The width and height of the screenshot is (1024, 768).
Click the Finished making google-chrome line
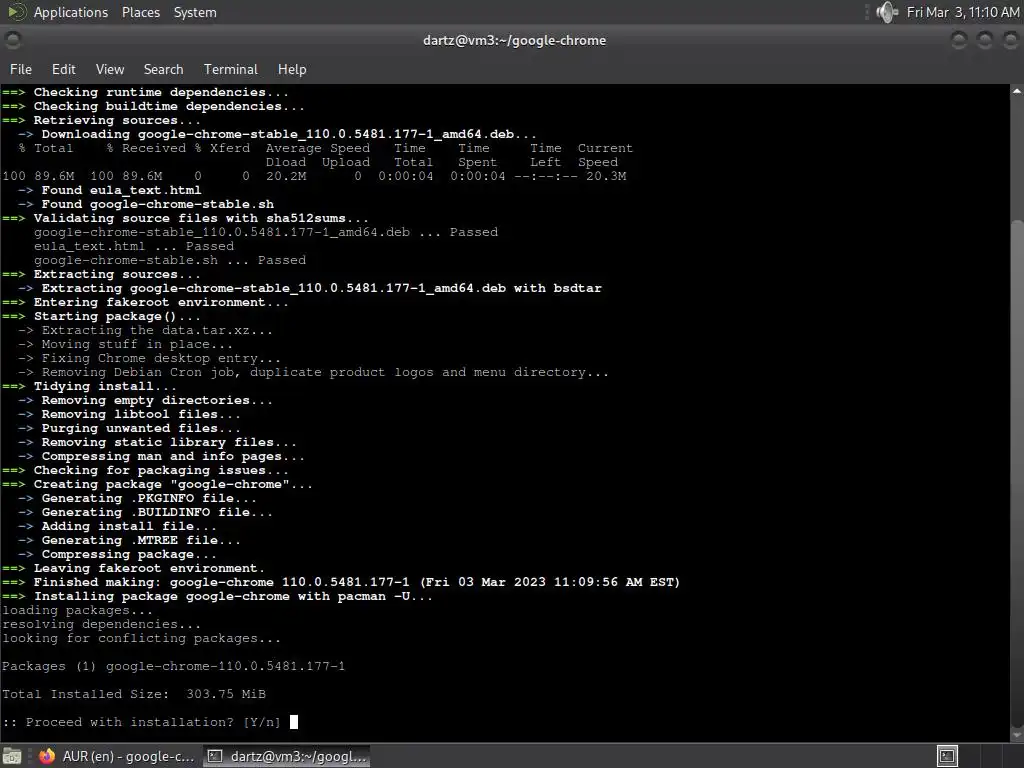tap(340, 582)
